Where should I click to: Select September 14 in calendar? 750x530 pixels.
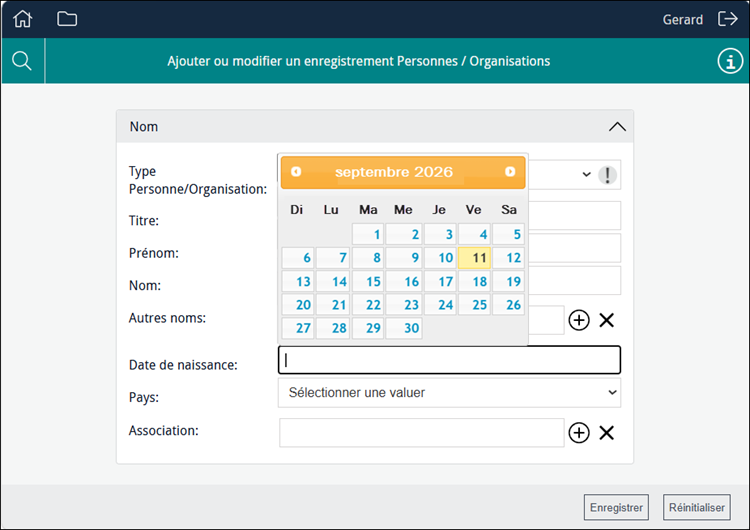pos(332,281)
